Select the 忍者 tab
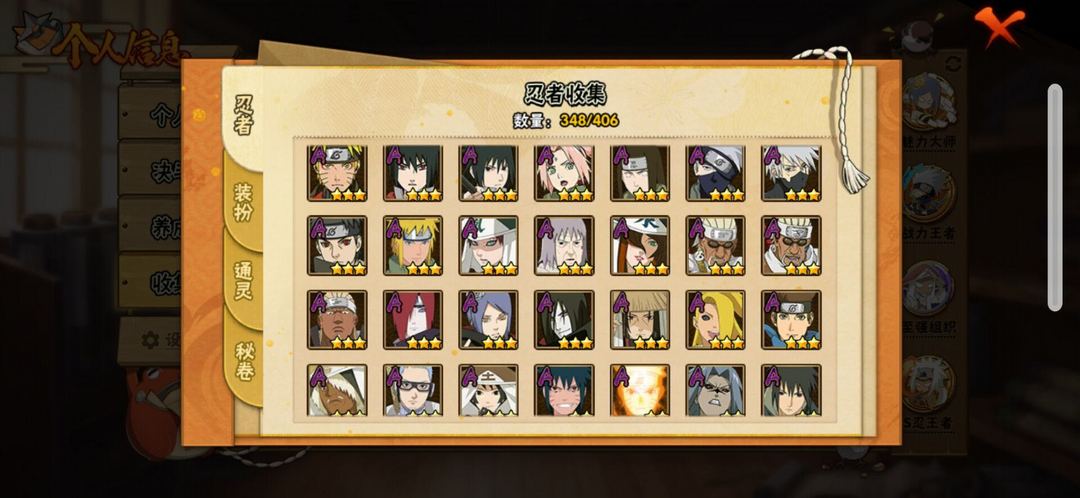The image size is (1080, 498). click(244, 114)
